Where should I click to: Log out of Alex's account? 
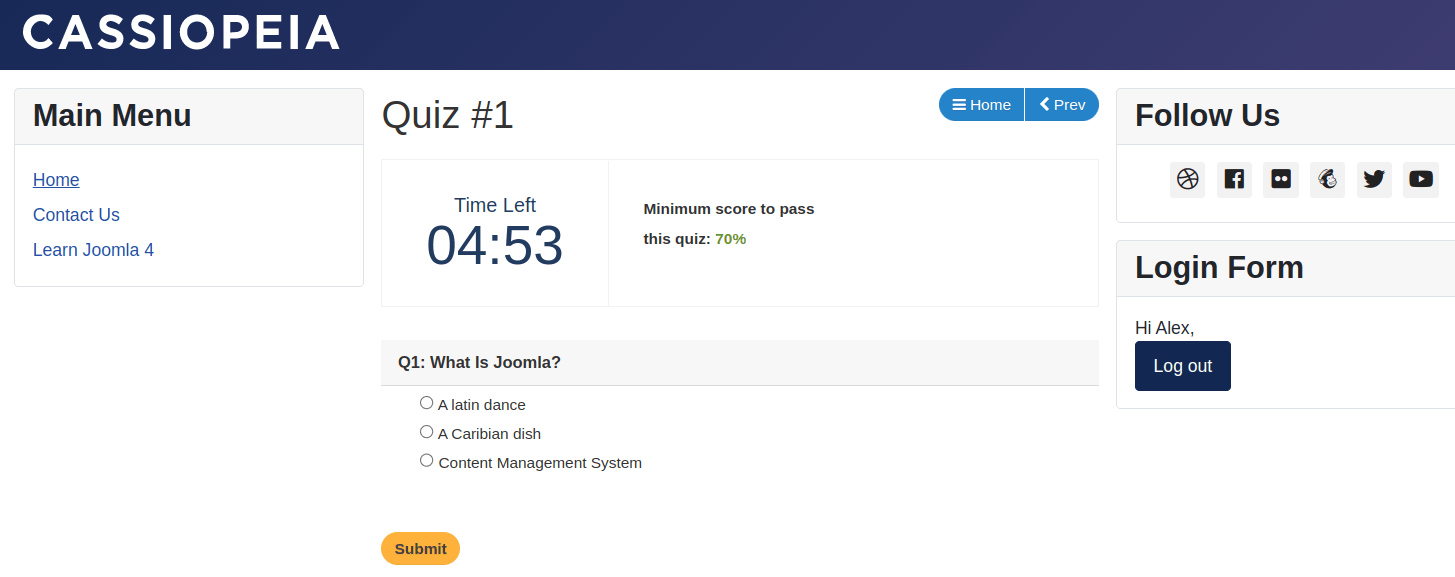[x=1183, y=366]
